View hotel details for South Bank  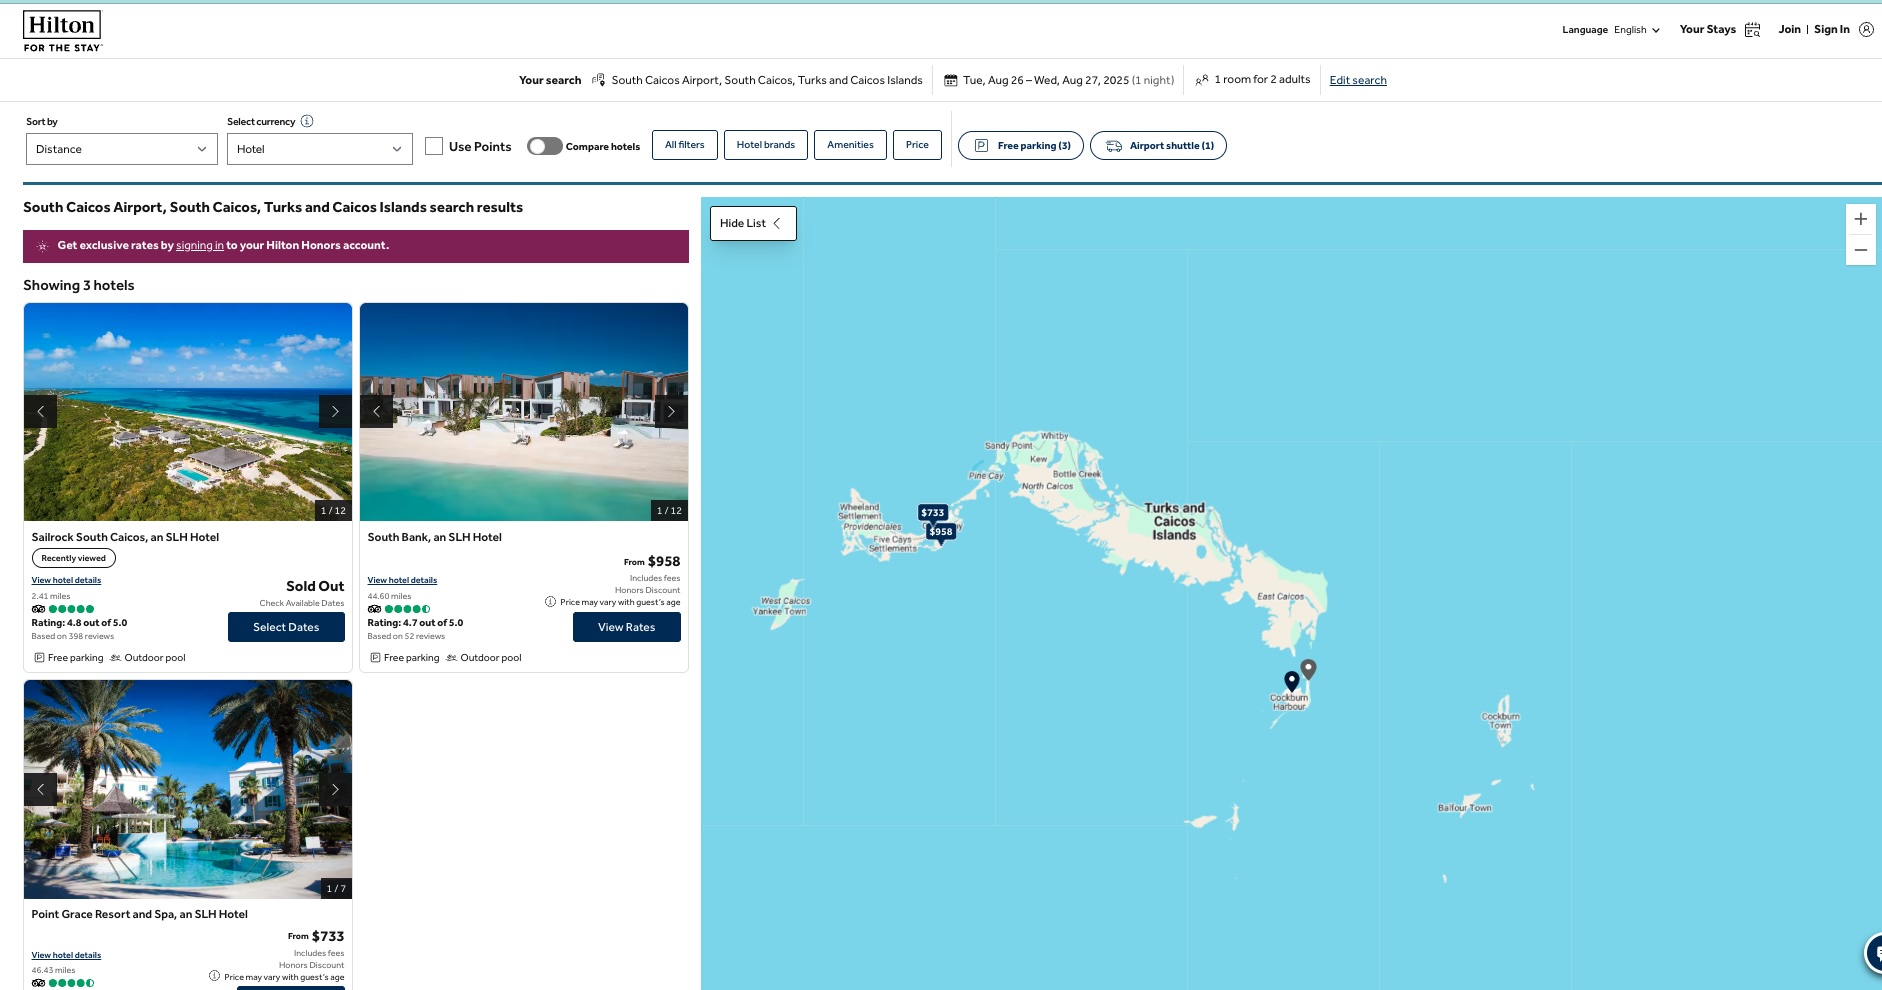click(402, 580)
